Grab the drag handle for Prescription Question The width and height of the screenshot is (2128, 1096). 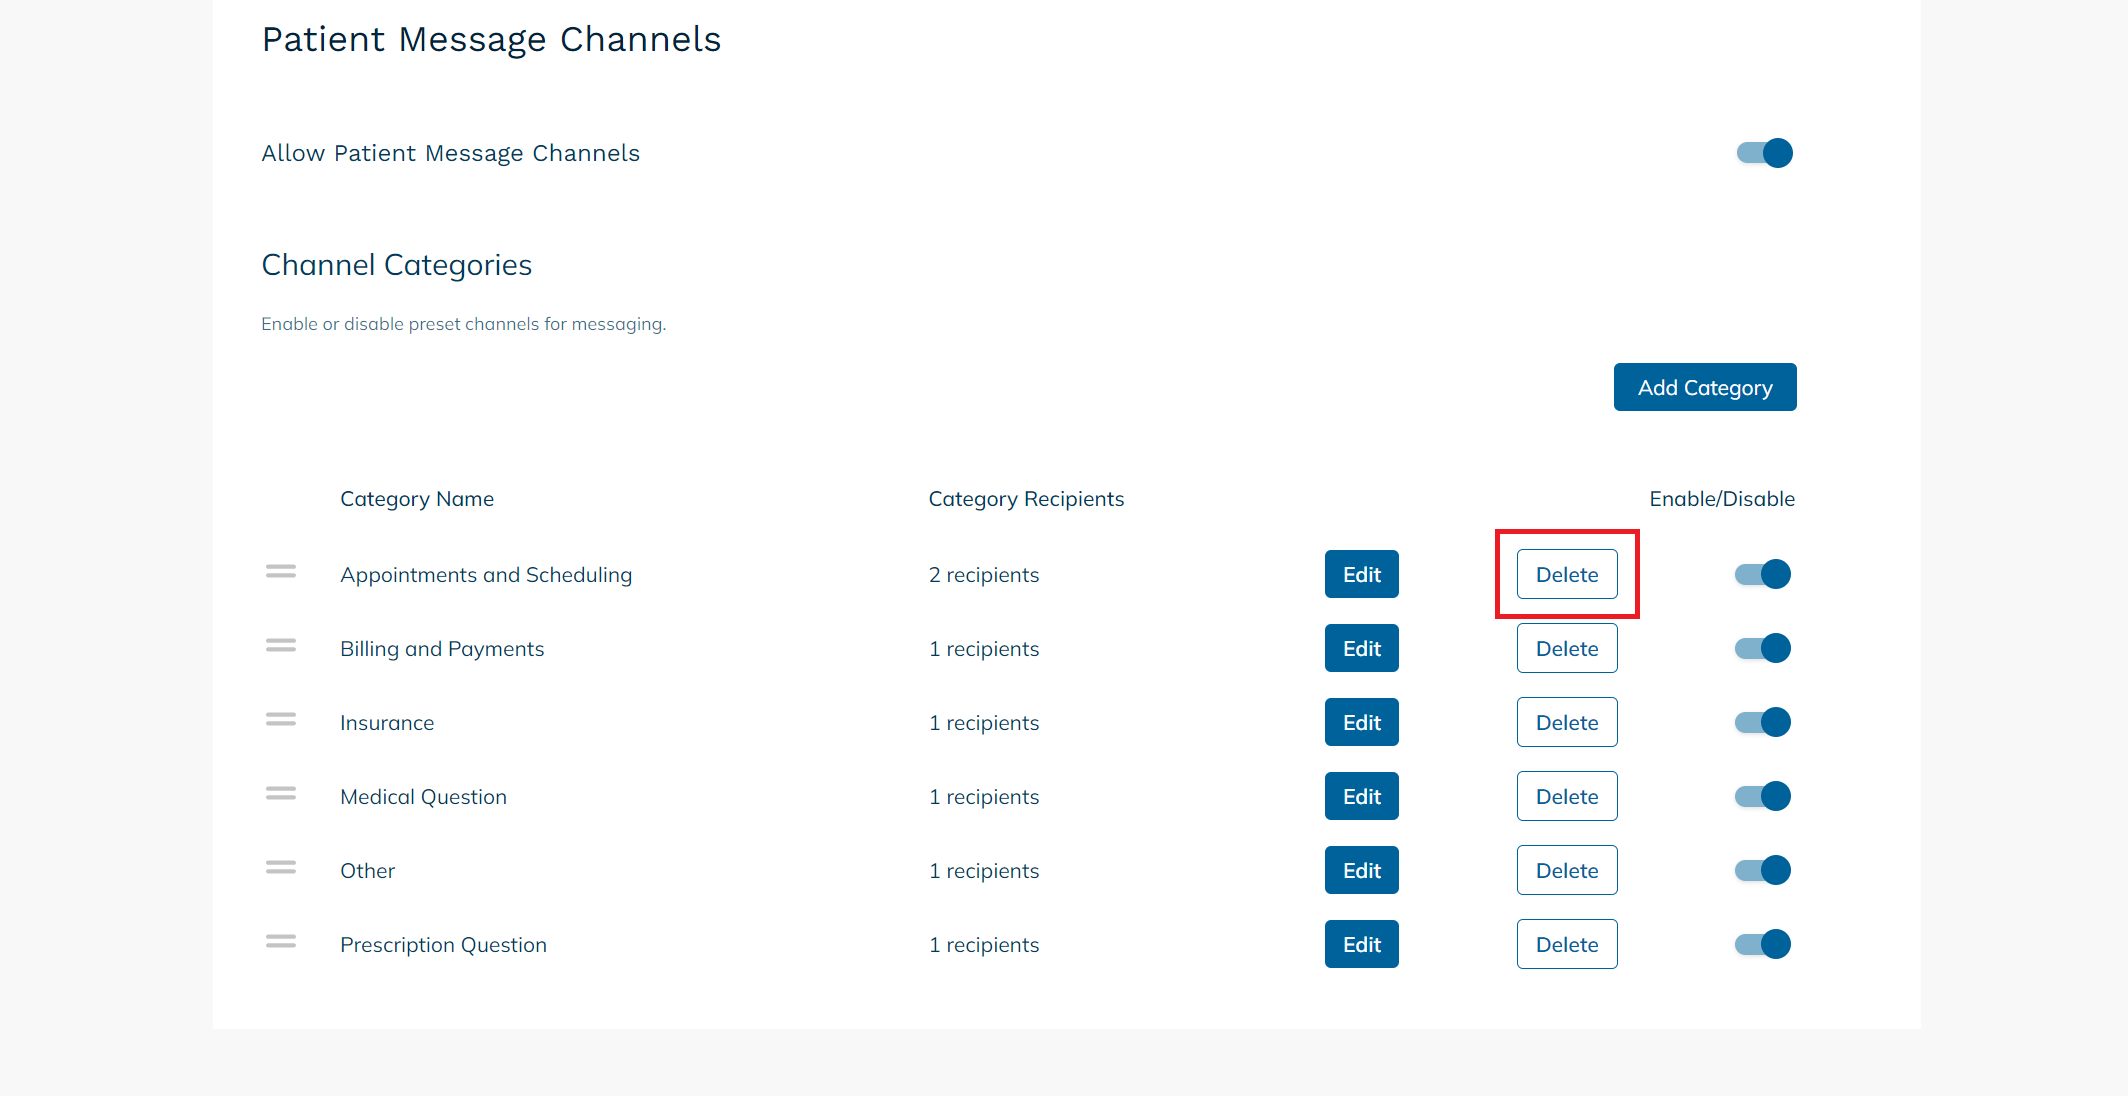281,942
